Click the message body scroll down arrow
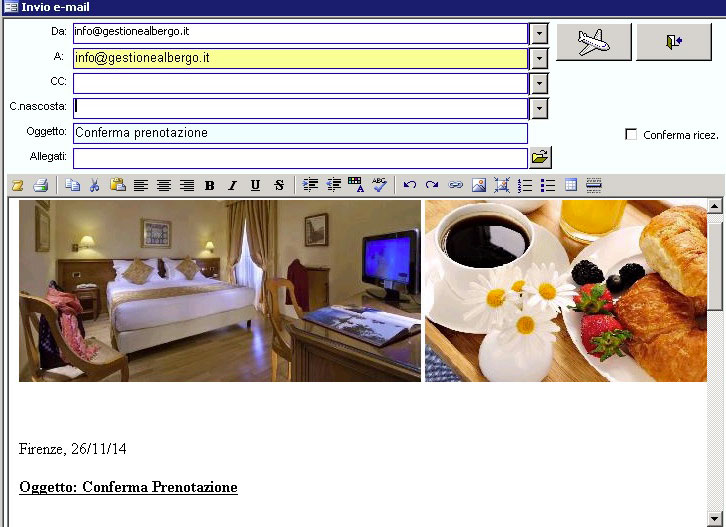The image size is (726, 527). click(x=714, y=519)
